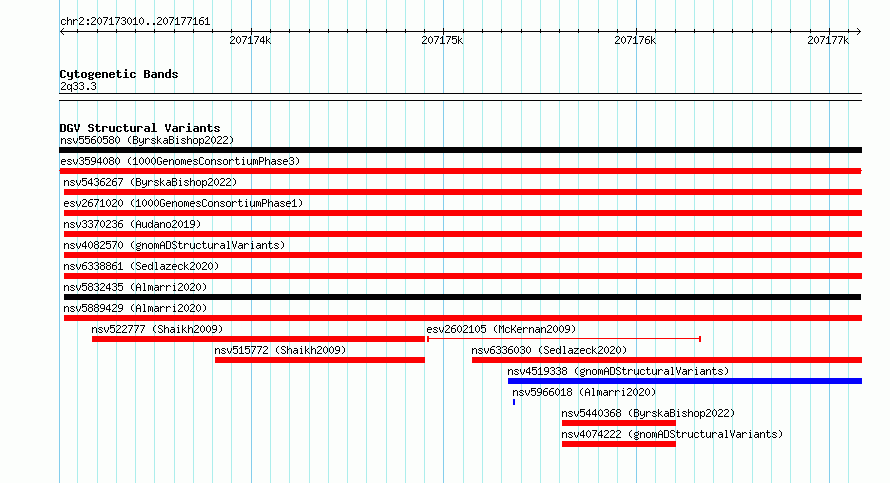Click the red nsv5440368 variant bar
Screen dimensions: 890x483
click(619, 423)
